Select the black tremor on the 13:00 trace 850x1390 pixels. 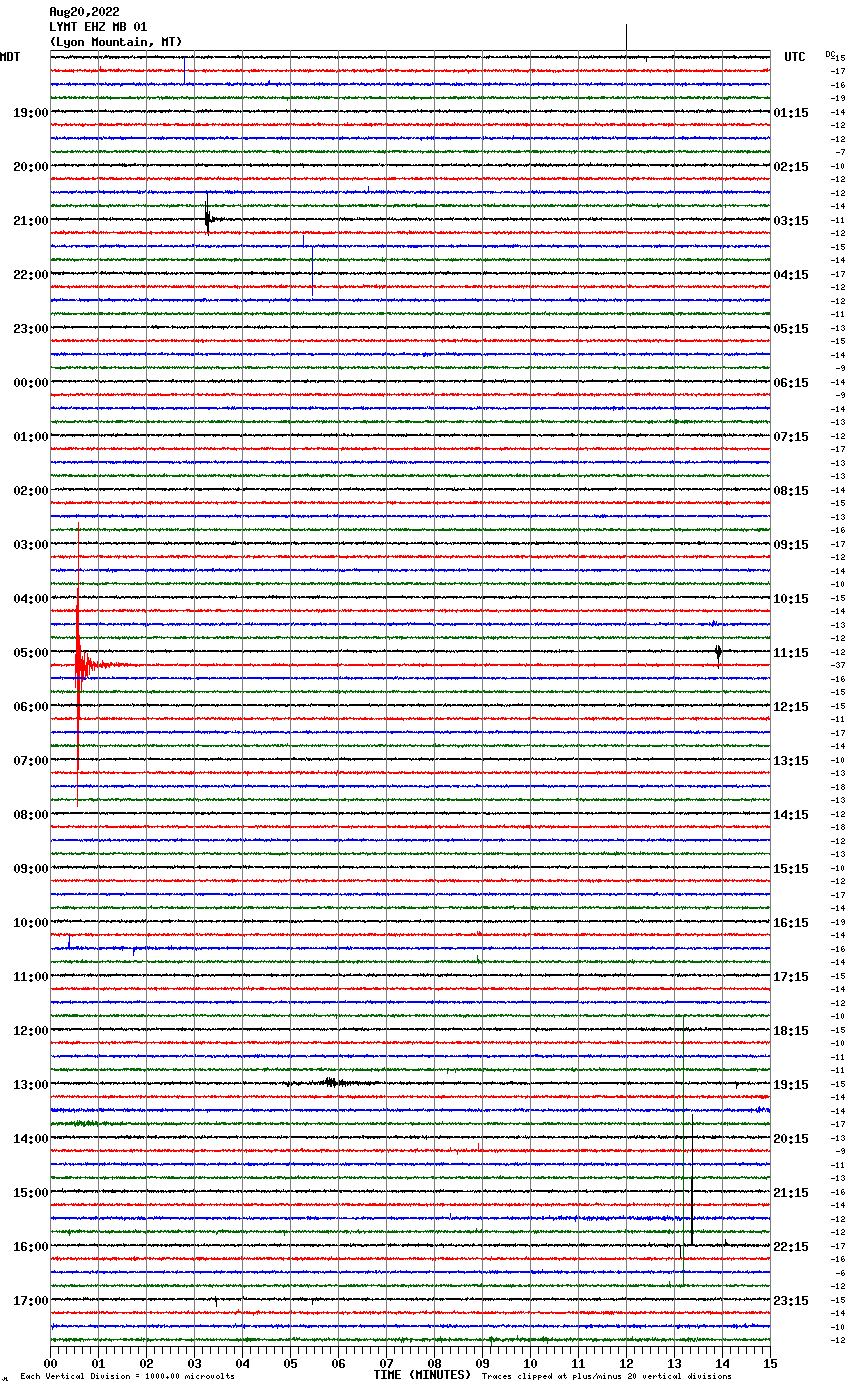(331, 1082)
